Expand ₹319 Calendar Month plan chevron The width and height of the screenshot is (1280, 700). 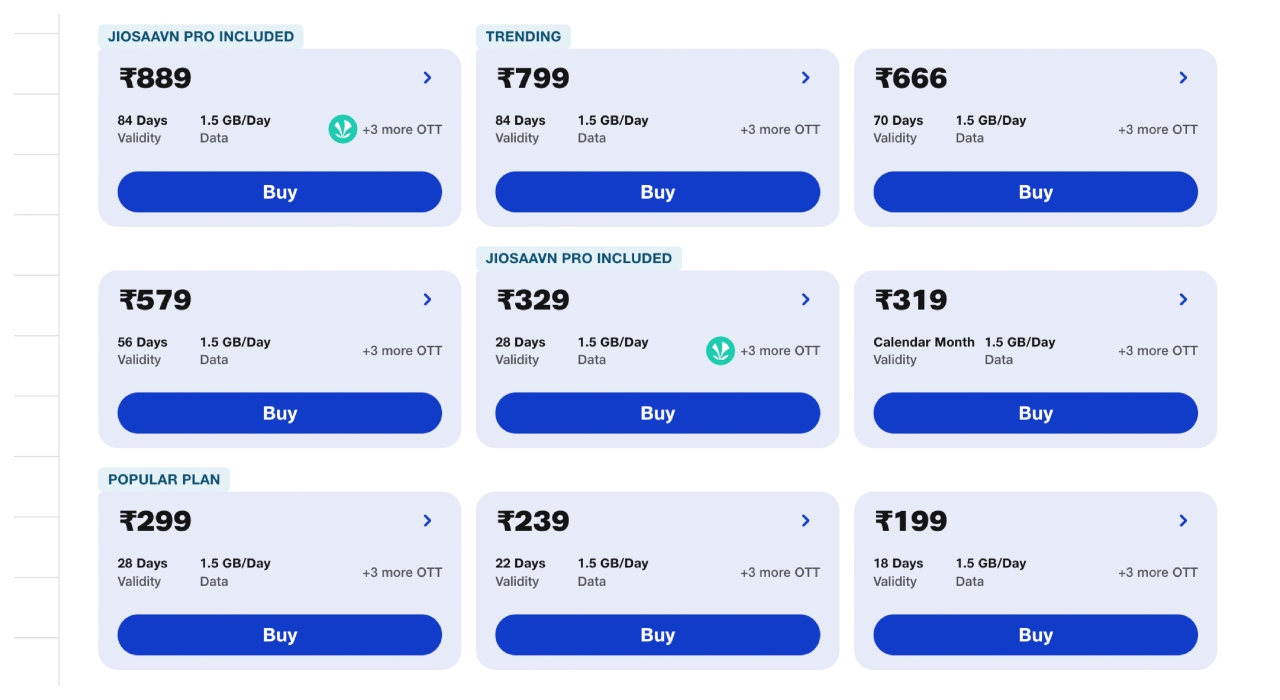(1183, 300)
